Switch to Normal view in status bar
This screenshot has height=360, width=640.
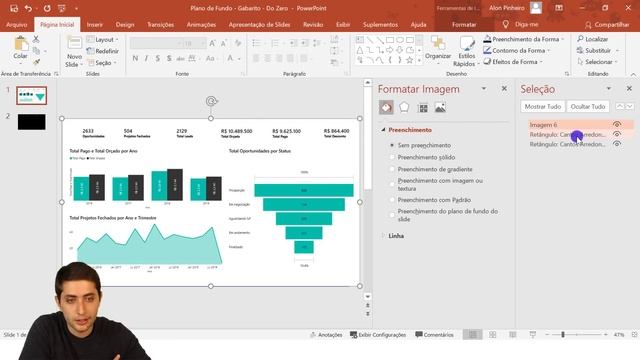(x=473, y=335)
